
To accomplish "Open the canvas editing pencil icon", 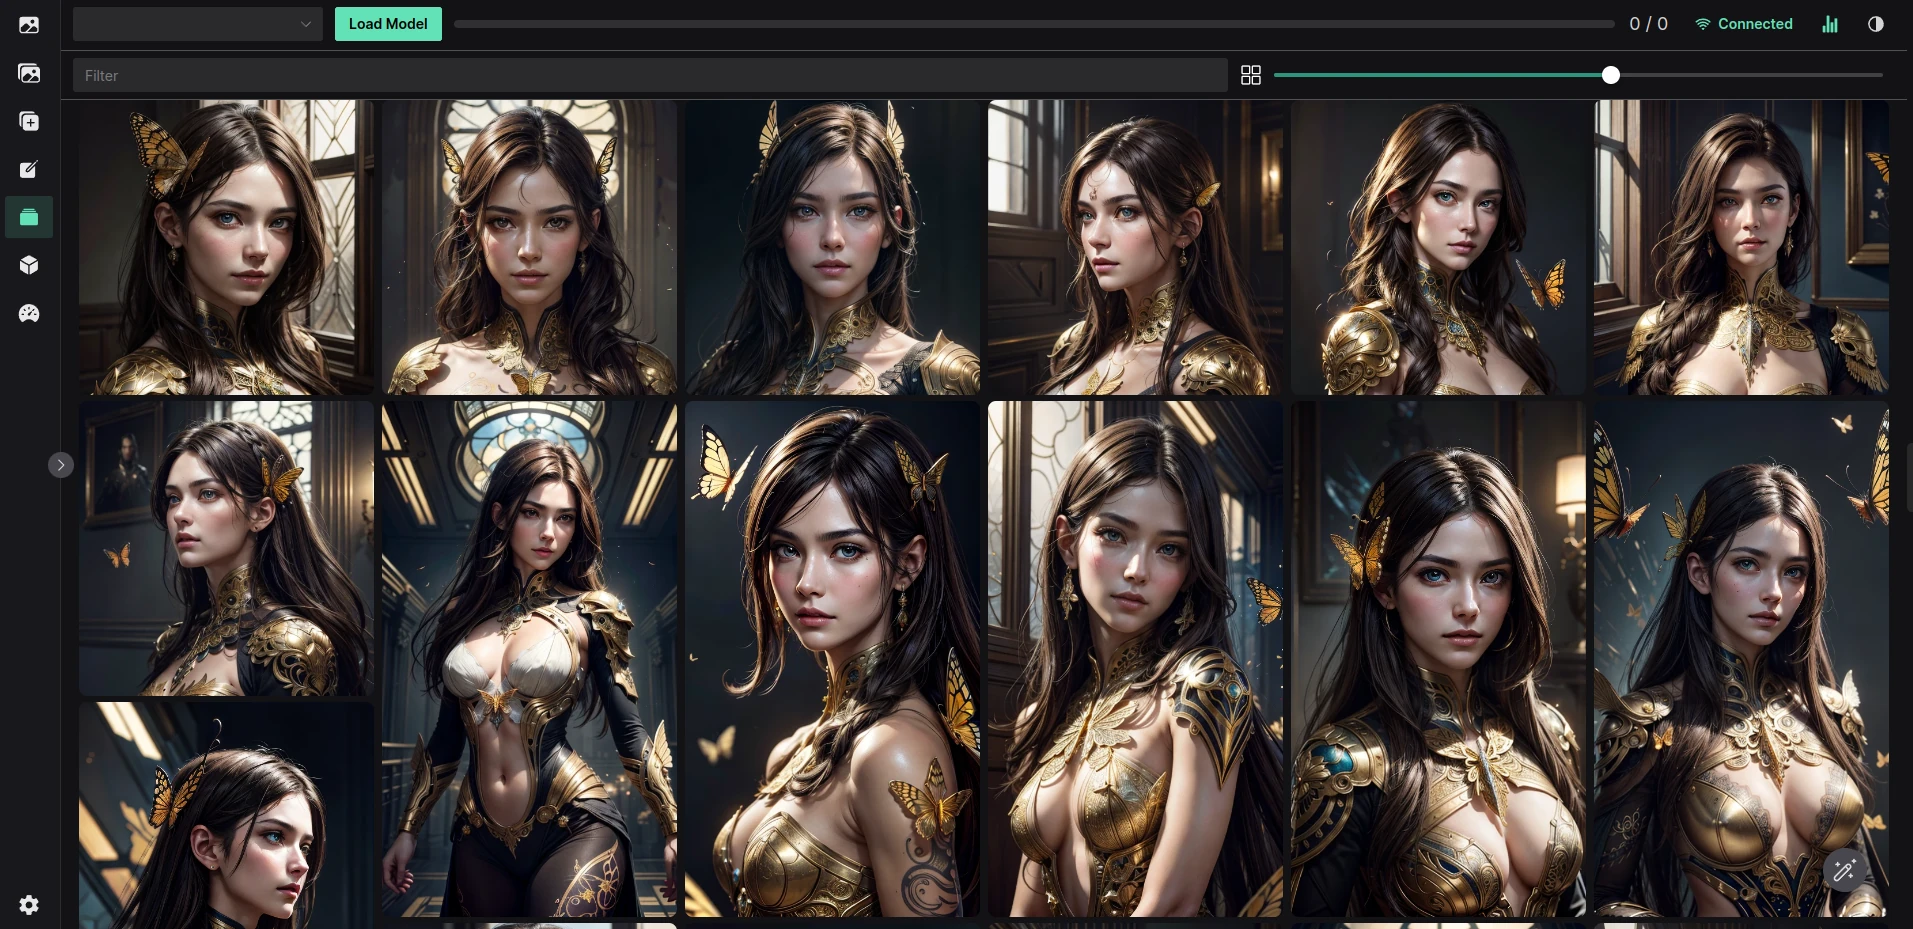I will tap(29, 169).
